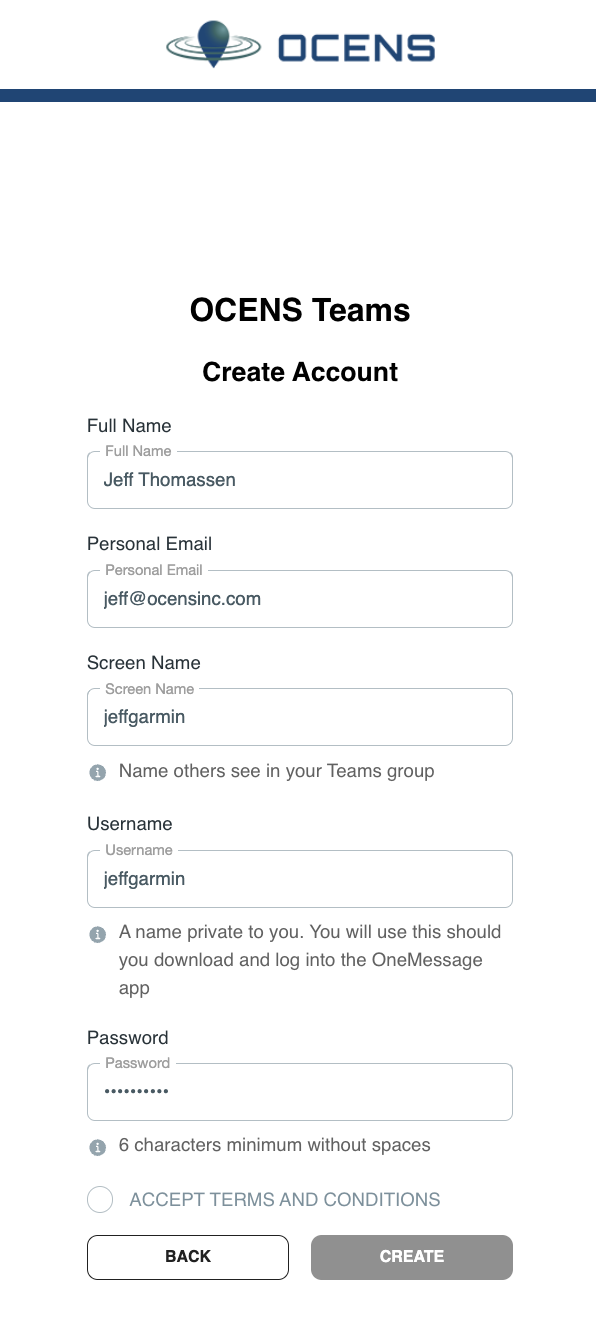
Task: Click info icon beside password requirement
Action: point(98,1147)
